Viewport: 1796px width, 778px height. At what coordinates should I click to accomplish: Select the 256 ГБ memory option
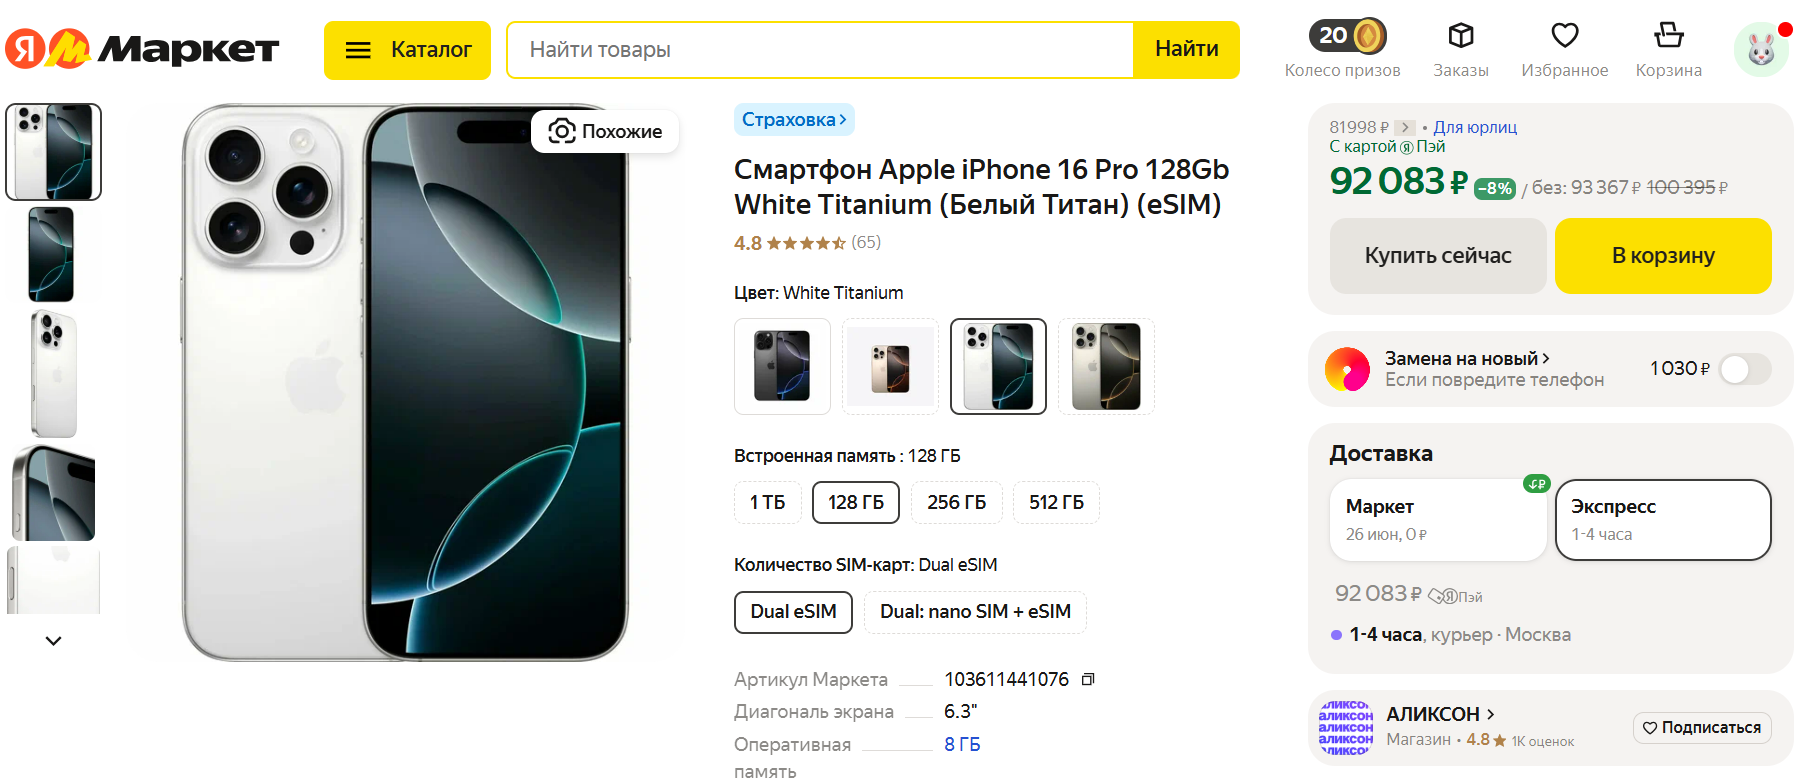click(x=956, y=502)
